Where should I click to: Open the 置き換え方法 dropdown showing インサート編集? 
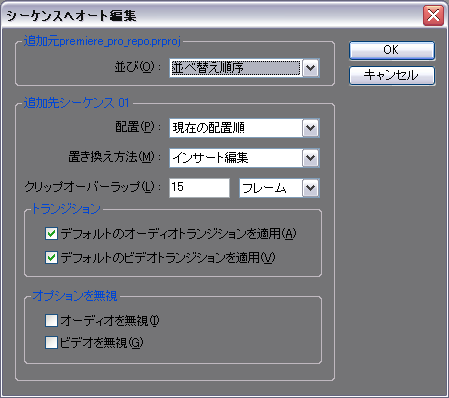244,158
